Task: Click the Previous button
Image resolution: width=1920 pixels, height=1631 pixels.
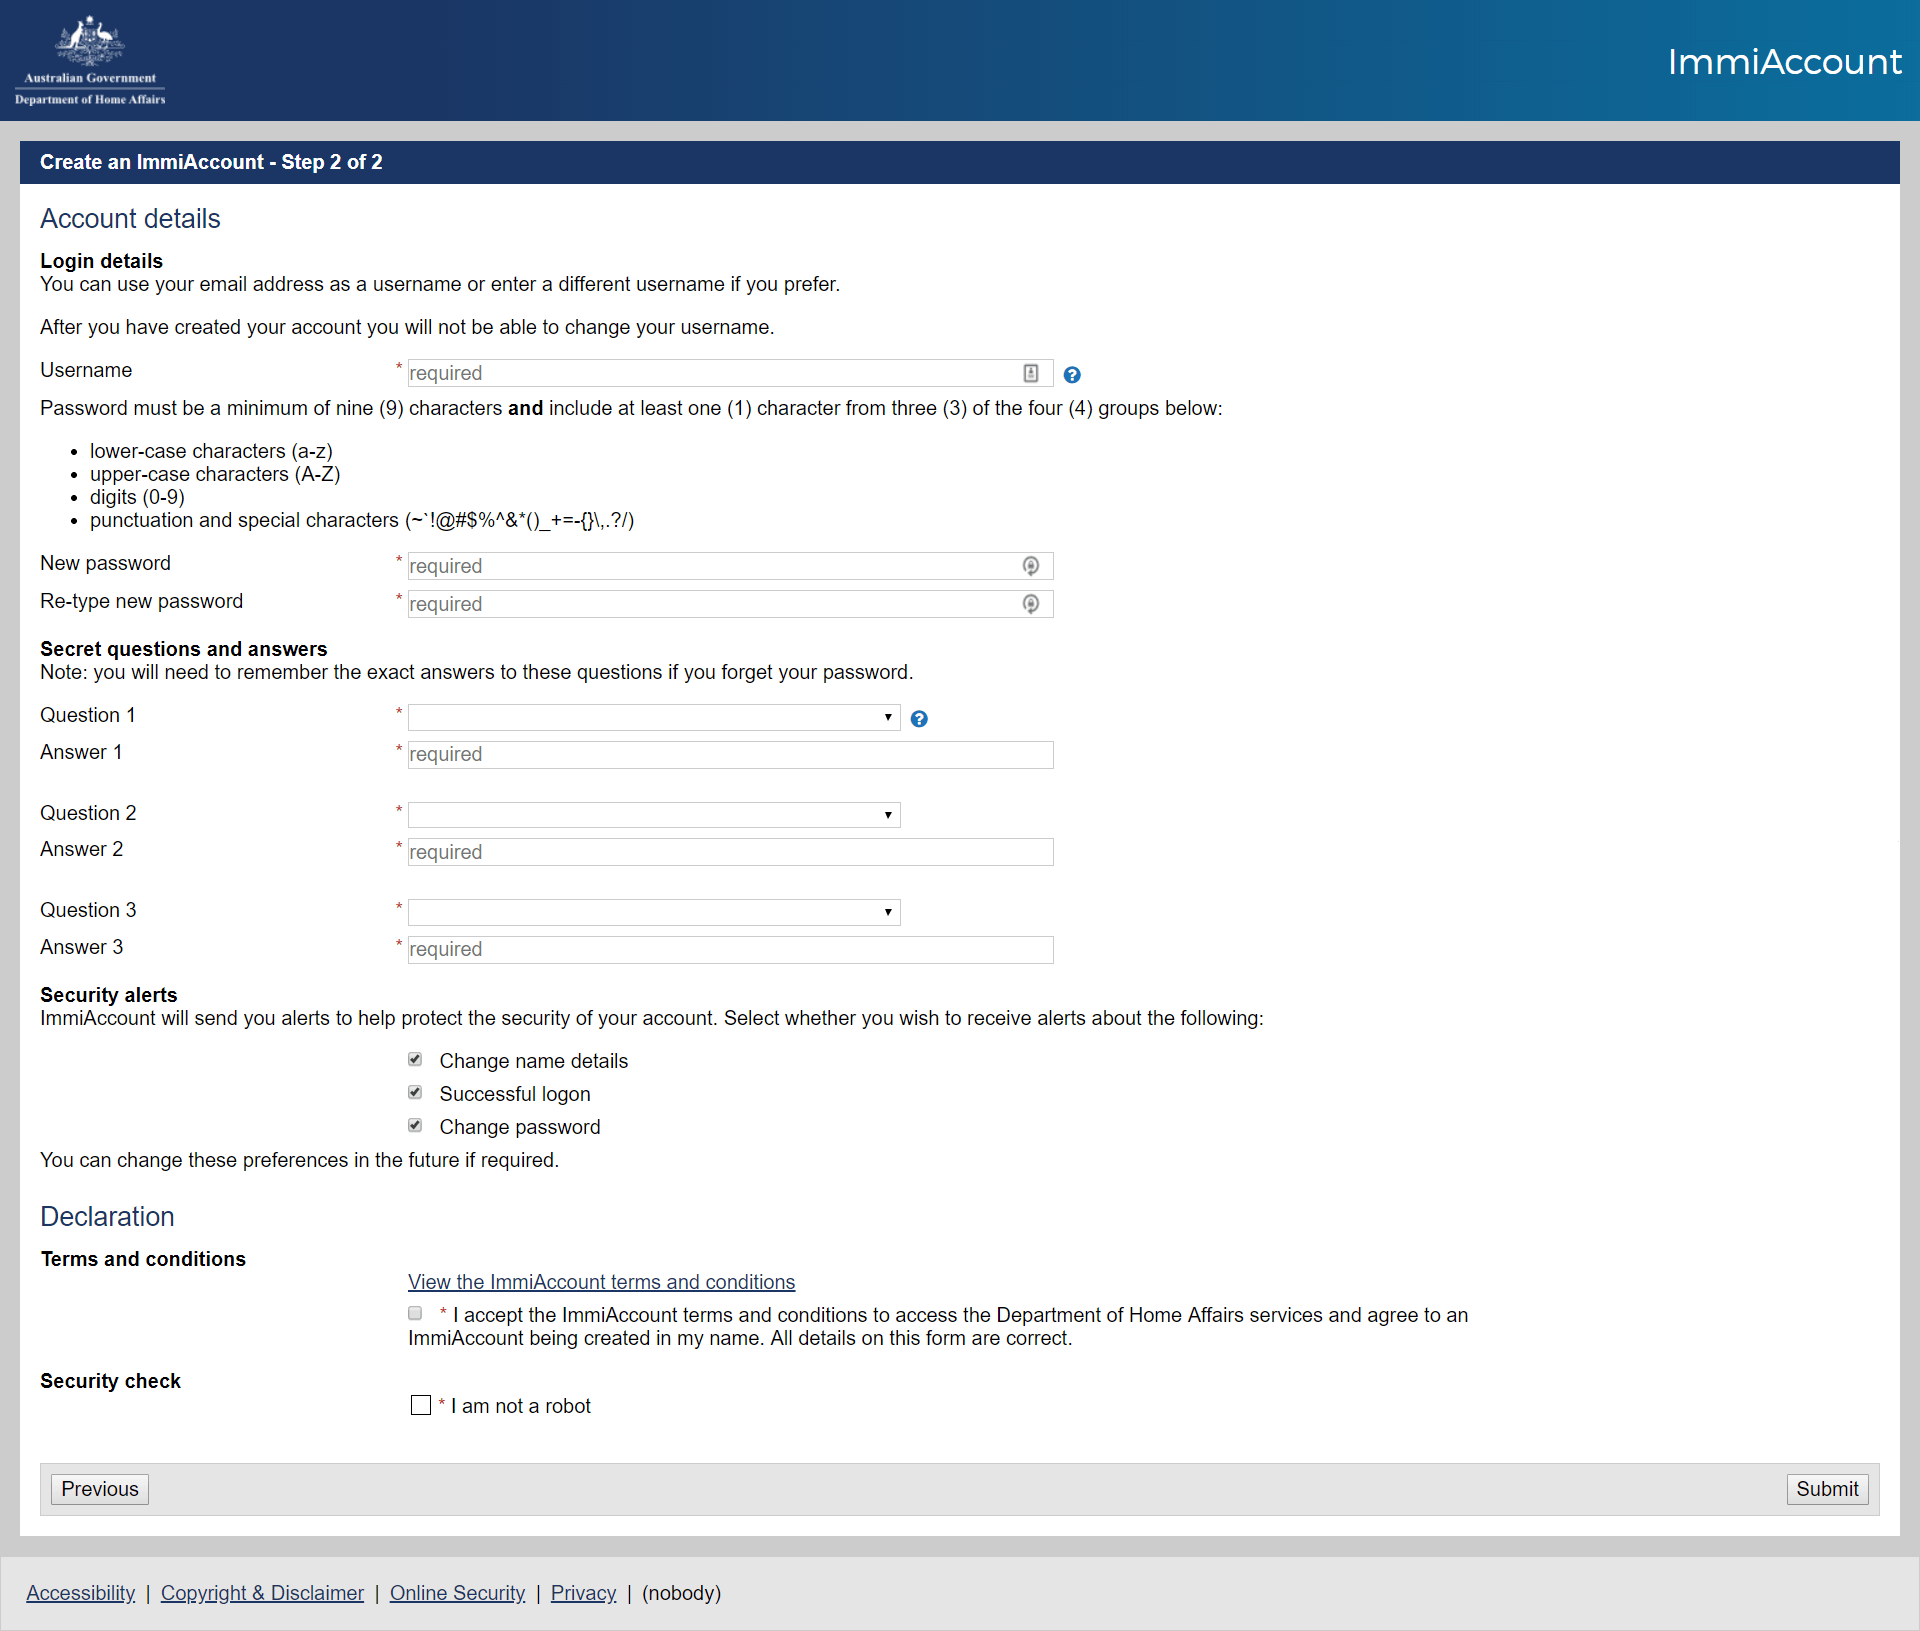Action: pos(100,1489)
